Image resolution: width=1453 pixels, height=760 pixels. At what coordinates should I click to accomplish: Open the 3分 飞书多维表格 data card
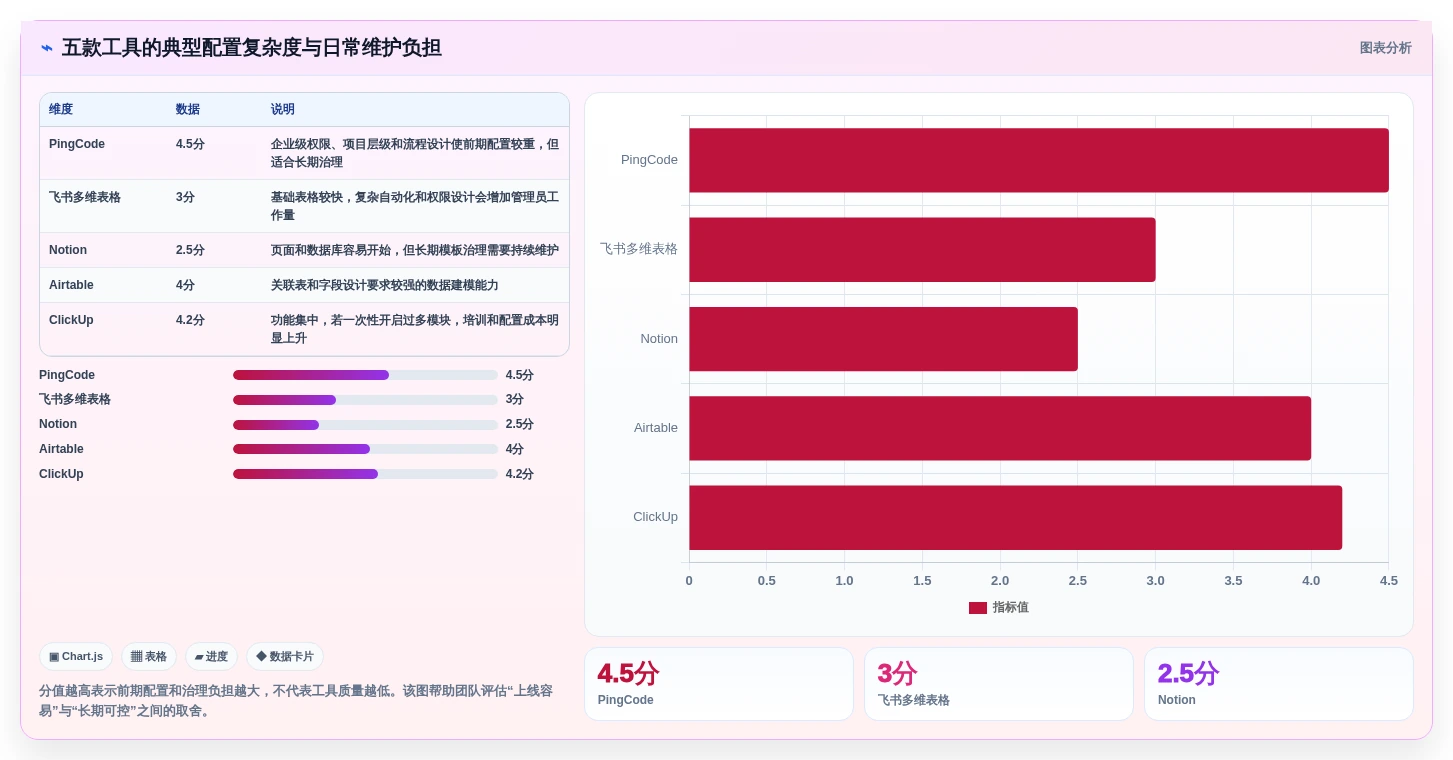[999, 684]
